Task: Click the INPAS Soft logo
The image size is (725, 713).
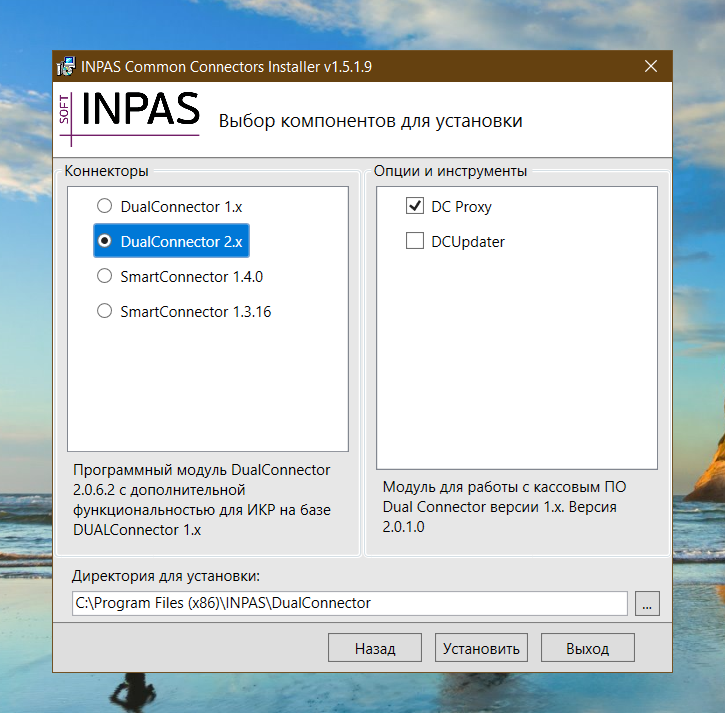Action: 129,111
